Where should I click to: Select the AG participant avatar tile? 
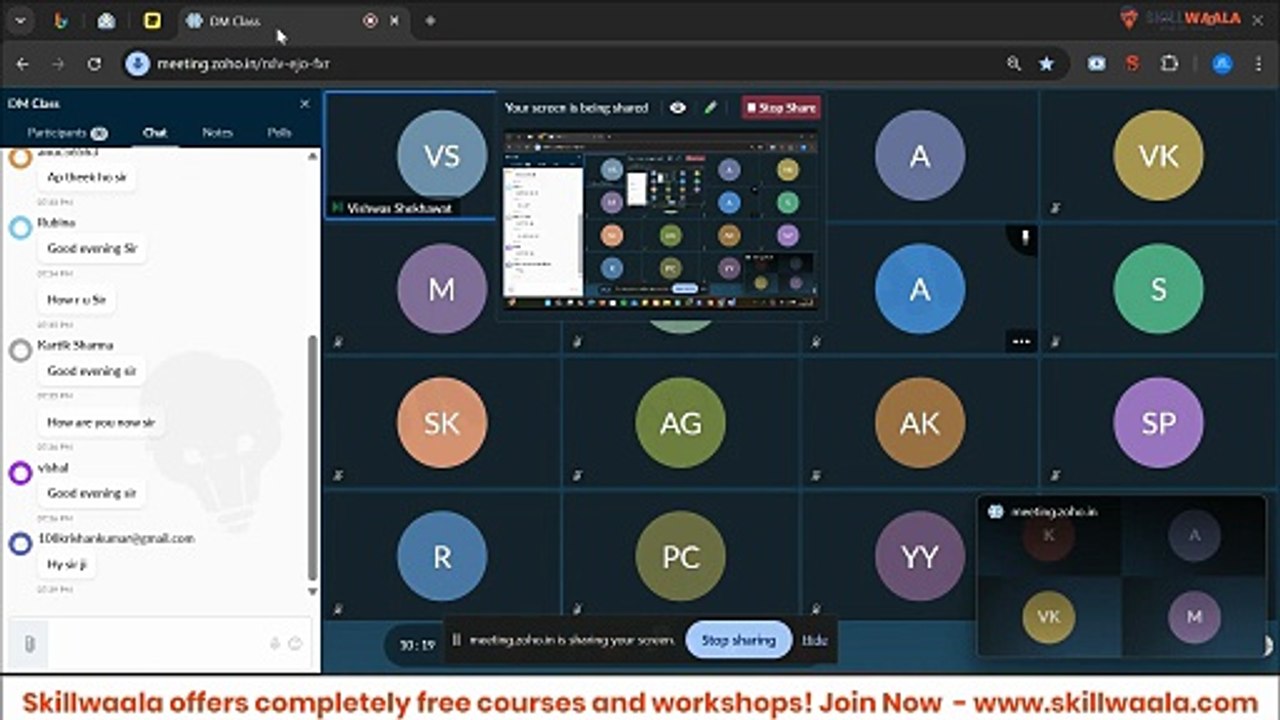[680, 423]
